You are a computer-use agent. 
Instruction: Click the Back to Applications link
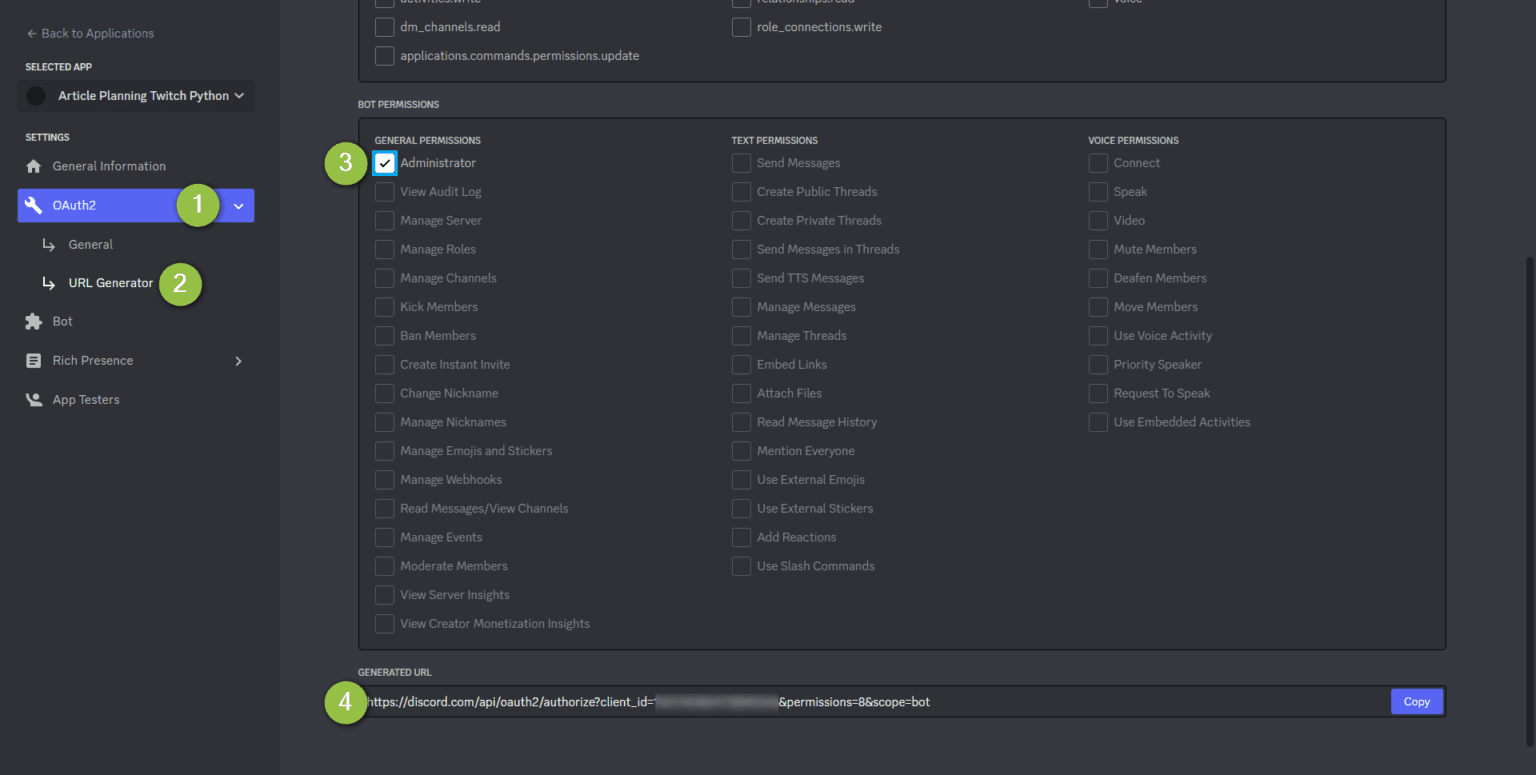[x=90, y=34]
